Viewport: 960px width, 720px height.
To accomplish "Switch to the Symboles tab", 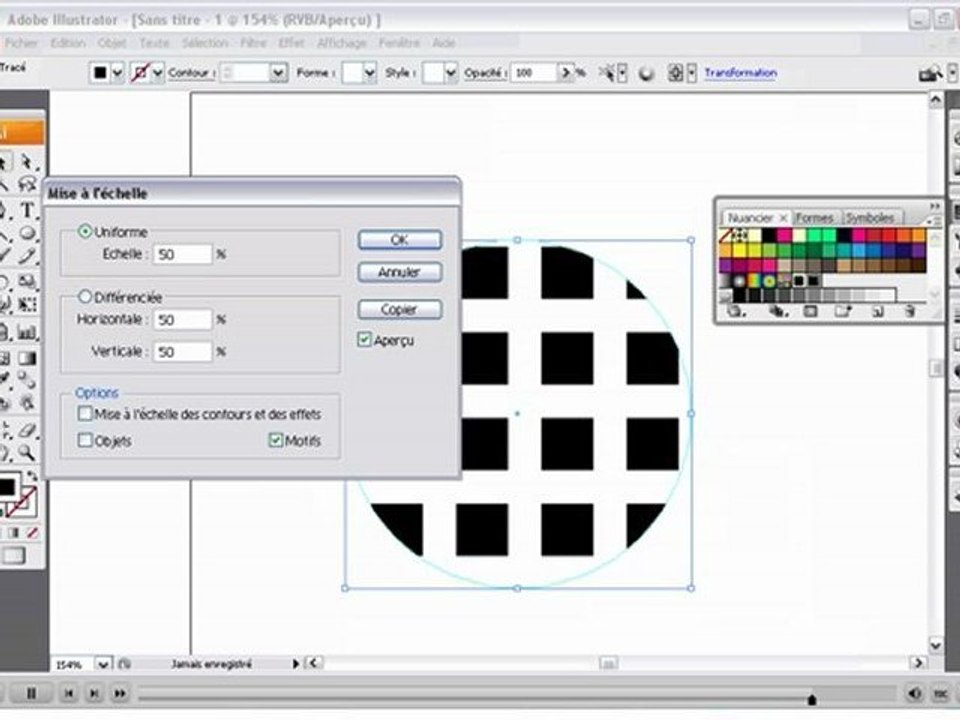I will tap(870, 218).
